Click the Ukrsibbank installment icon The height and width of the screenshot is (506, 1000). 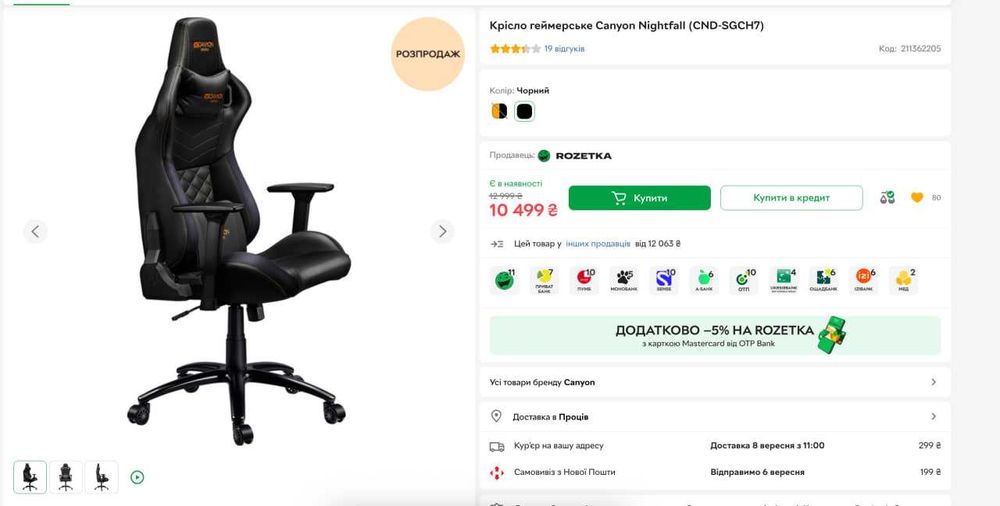(784, 280)
